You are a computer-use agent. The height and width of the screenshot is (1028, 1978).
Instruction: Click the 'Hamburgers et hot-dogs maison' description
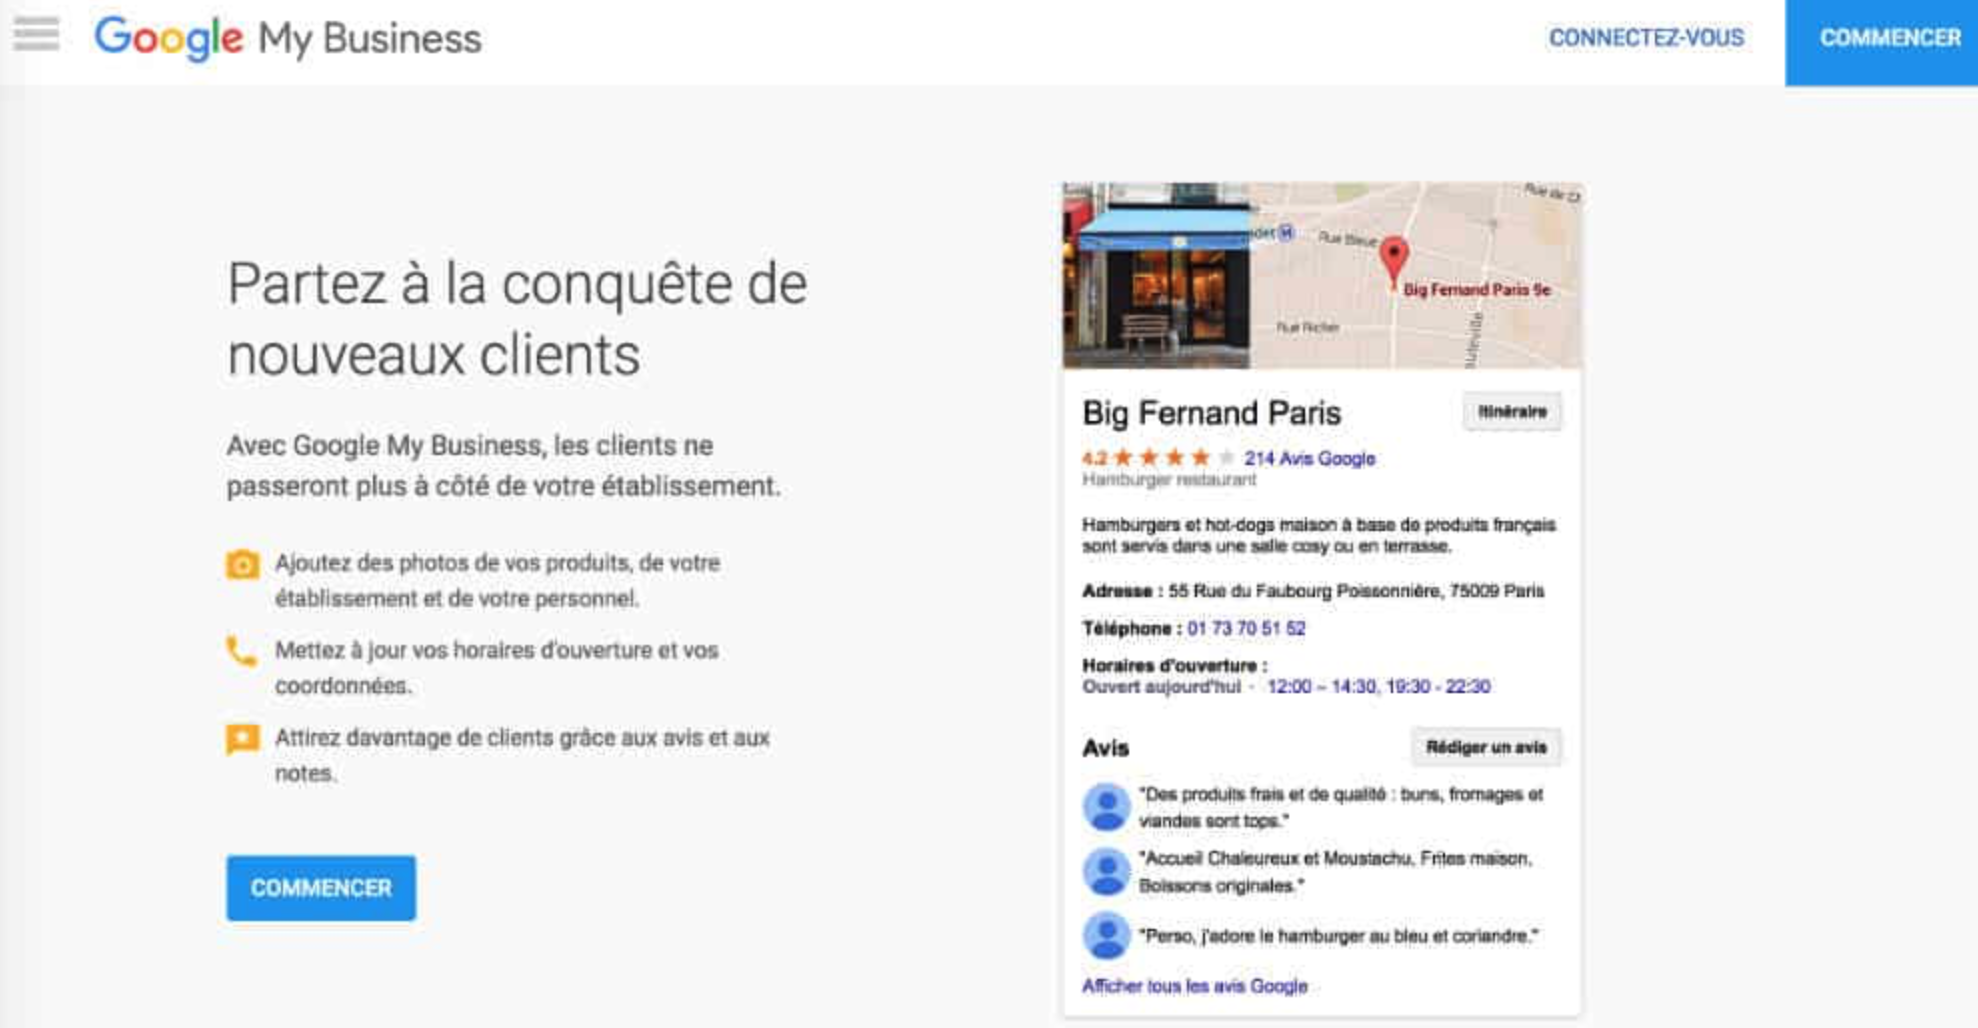tap(1319, 535)
